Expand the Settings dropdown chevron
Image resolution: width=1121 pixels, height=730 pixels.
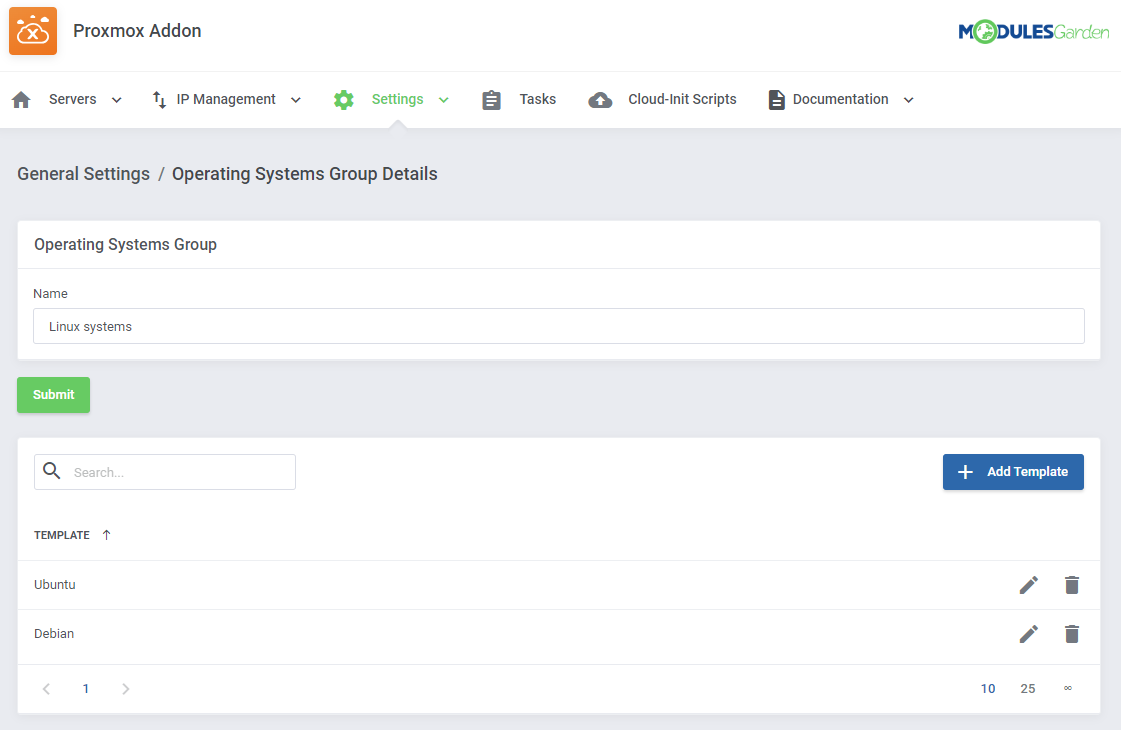(444, 100)
